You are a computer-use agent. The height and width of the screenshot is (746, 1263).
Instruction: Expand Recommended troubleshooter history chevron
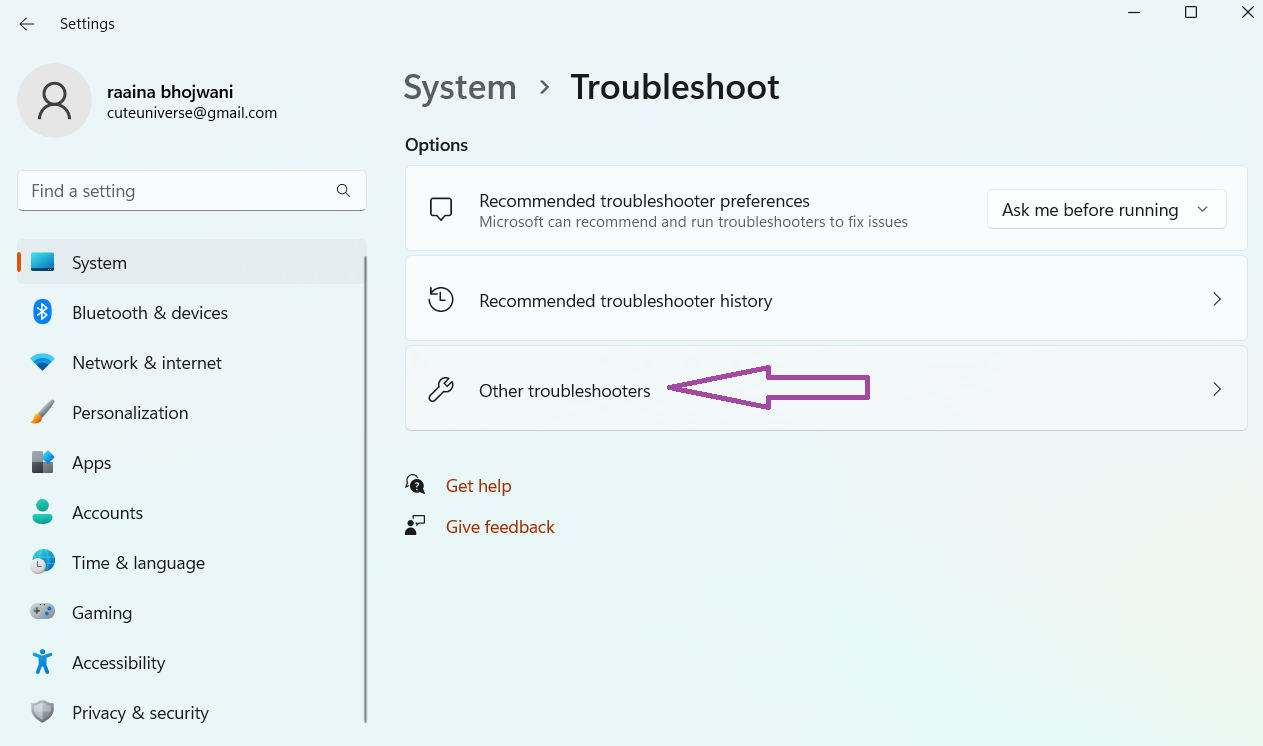pyautogui.click(x=1216, y=300)
